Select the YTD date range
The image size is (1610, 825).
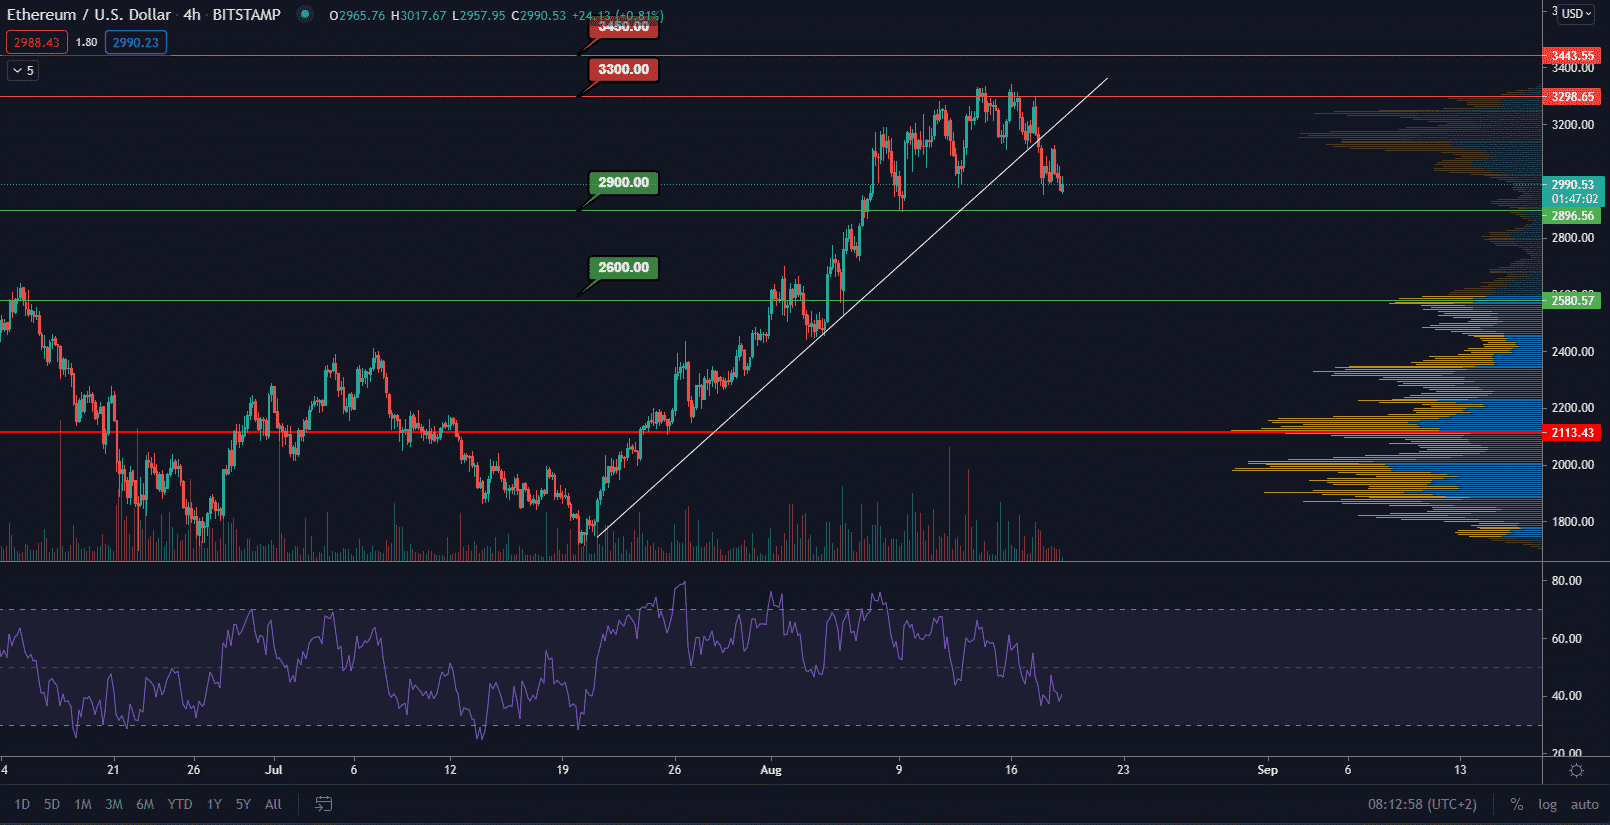(180, 804)
